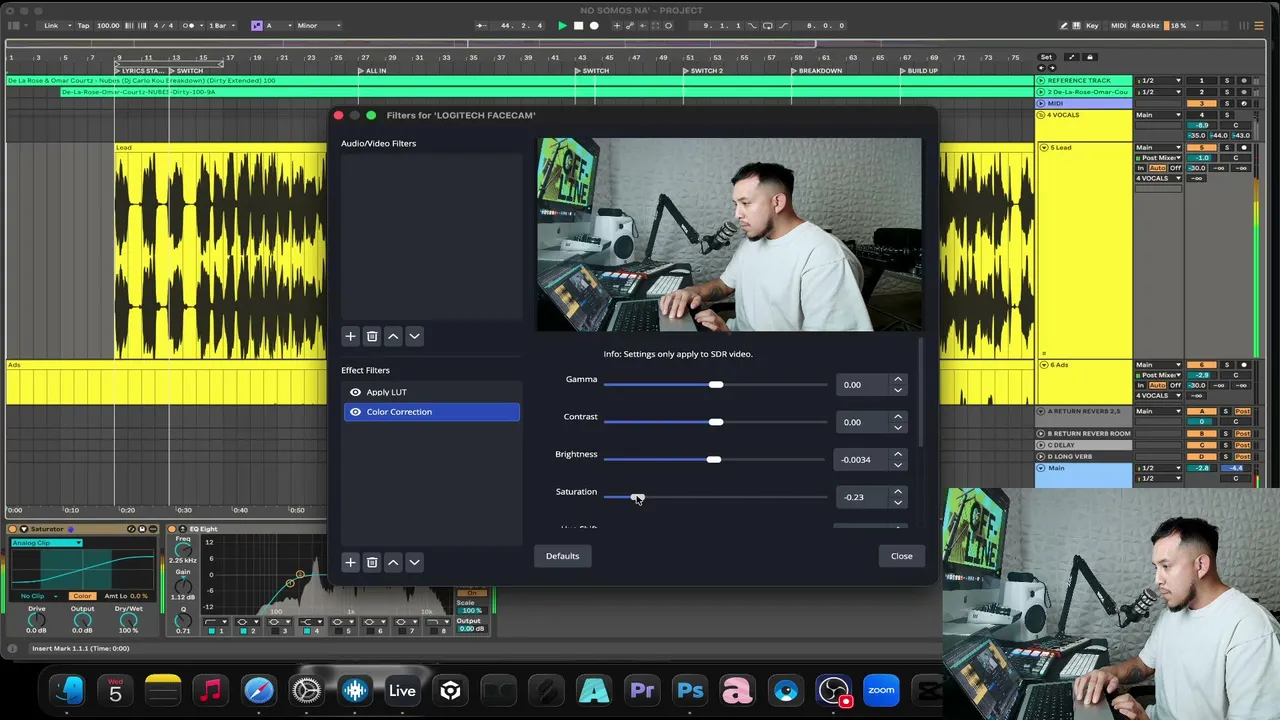Open the root note A dropdown
This screenshot has height=720, width=1280.
276,25
